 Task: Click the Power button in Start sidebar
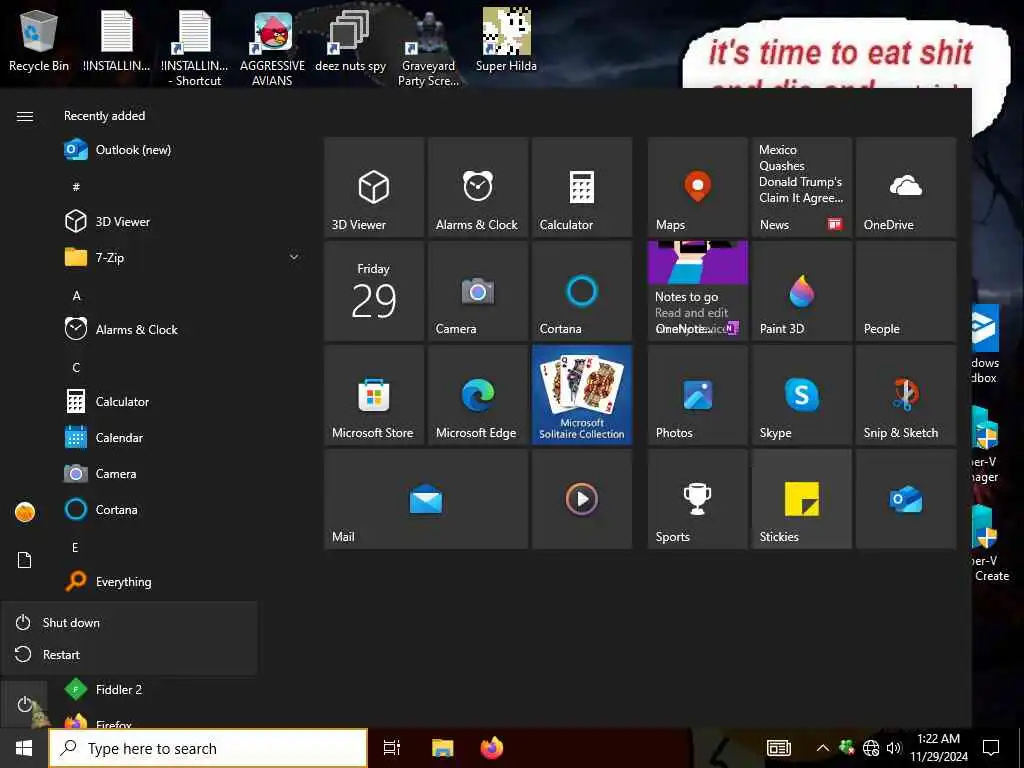24,705
